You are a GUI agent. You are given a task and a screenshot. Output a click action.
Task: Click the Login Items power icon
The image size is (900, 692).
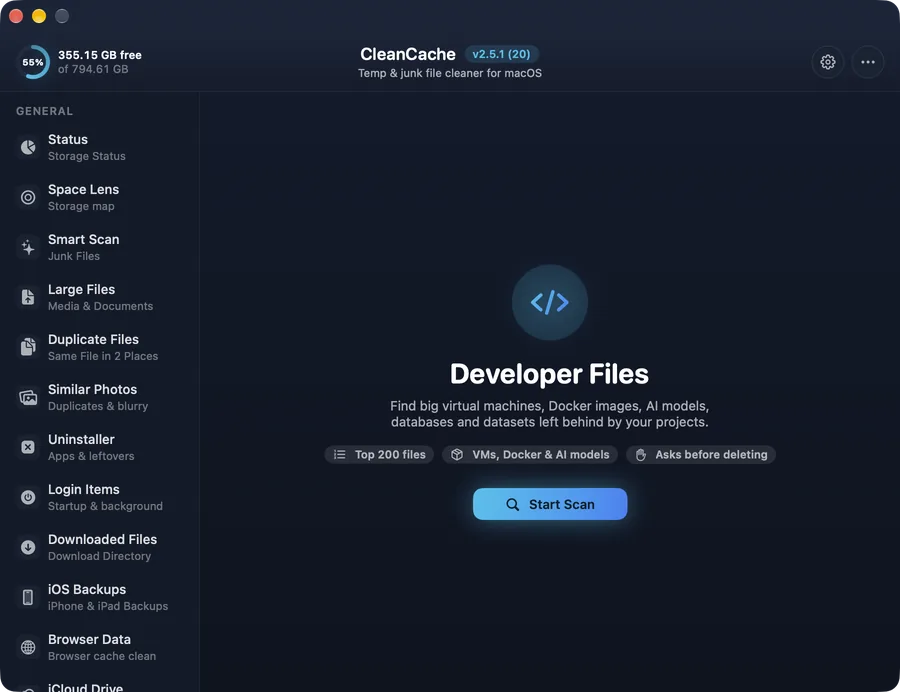click(28, 497)
